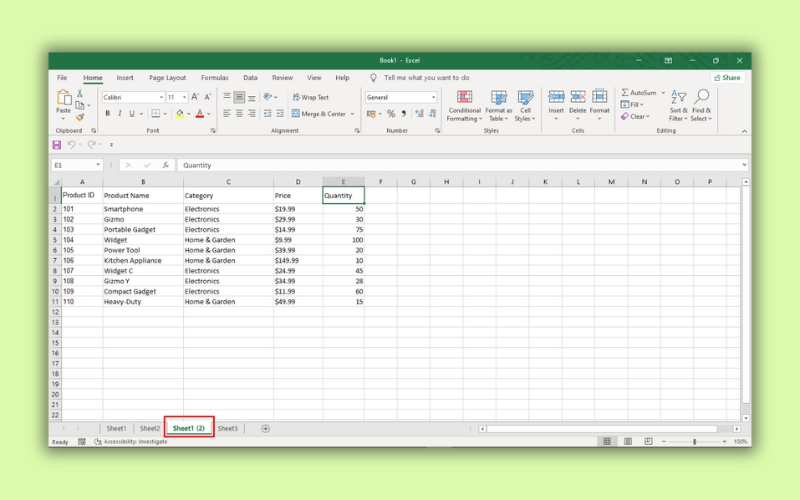Open the Fill dropdown
The width and height of the screenshot is (800, 500).
(632, 105)
